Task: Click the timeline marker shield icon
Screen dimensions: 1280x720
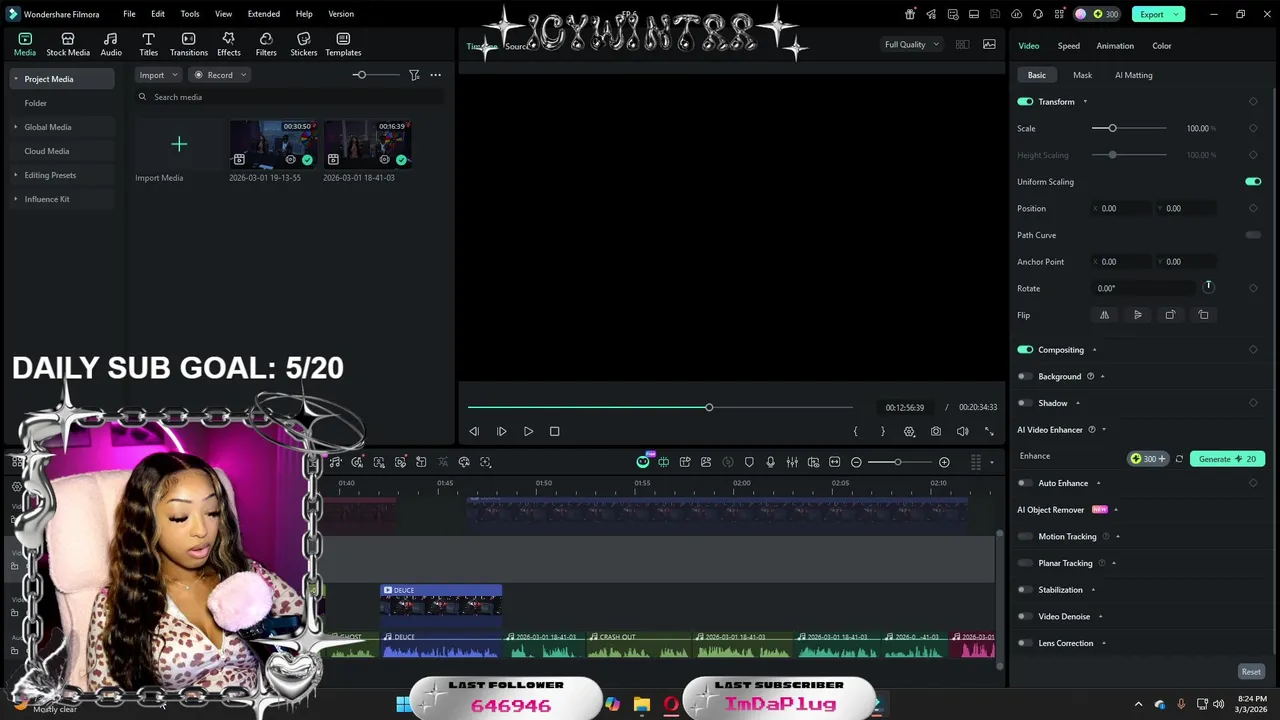Action: [x=749, y=462]
